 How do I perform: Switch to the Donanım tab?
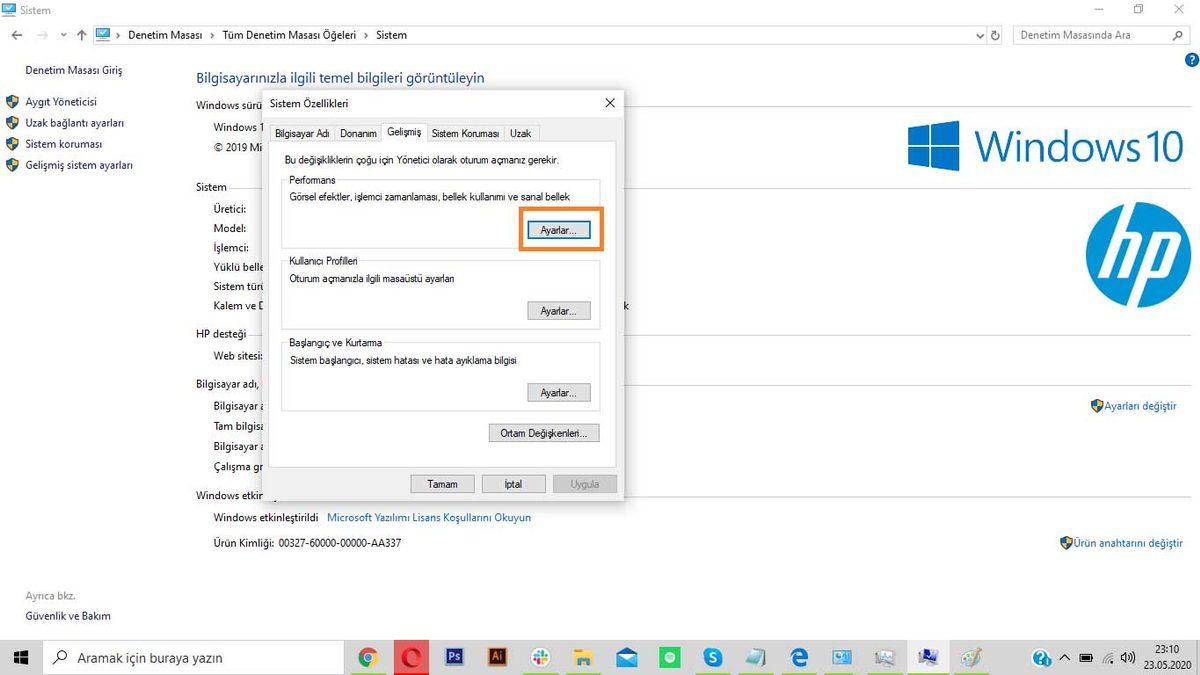coord(357,132)
